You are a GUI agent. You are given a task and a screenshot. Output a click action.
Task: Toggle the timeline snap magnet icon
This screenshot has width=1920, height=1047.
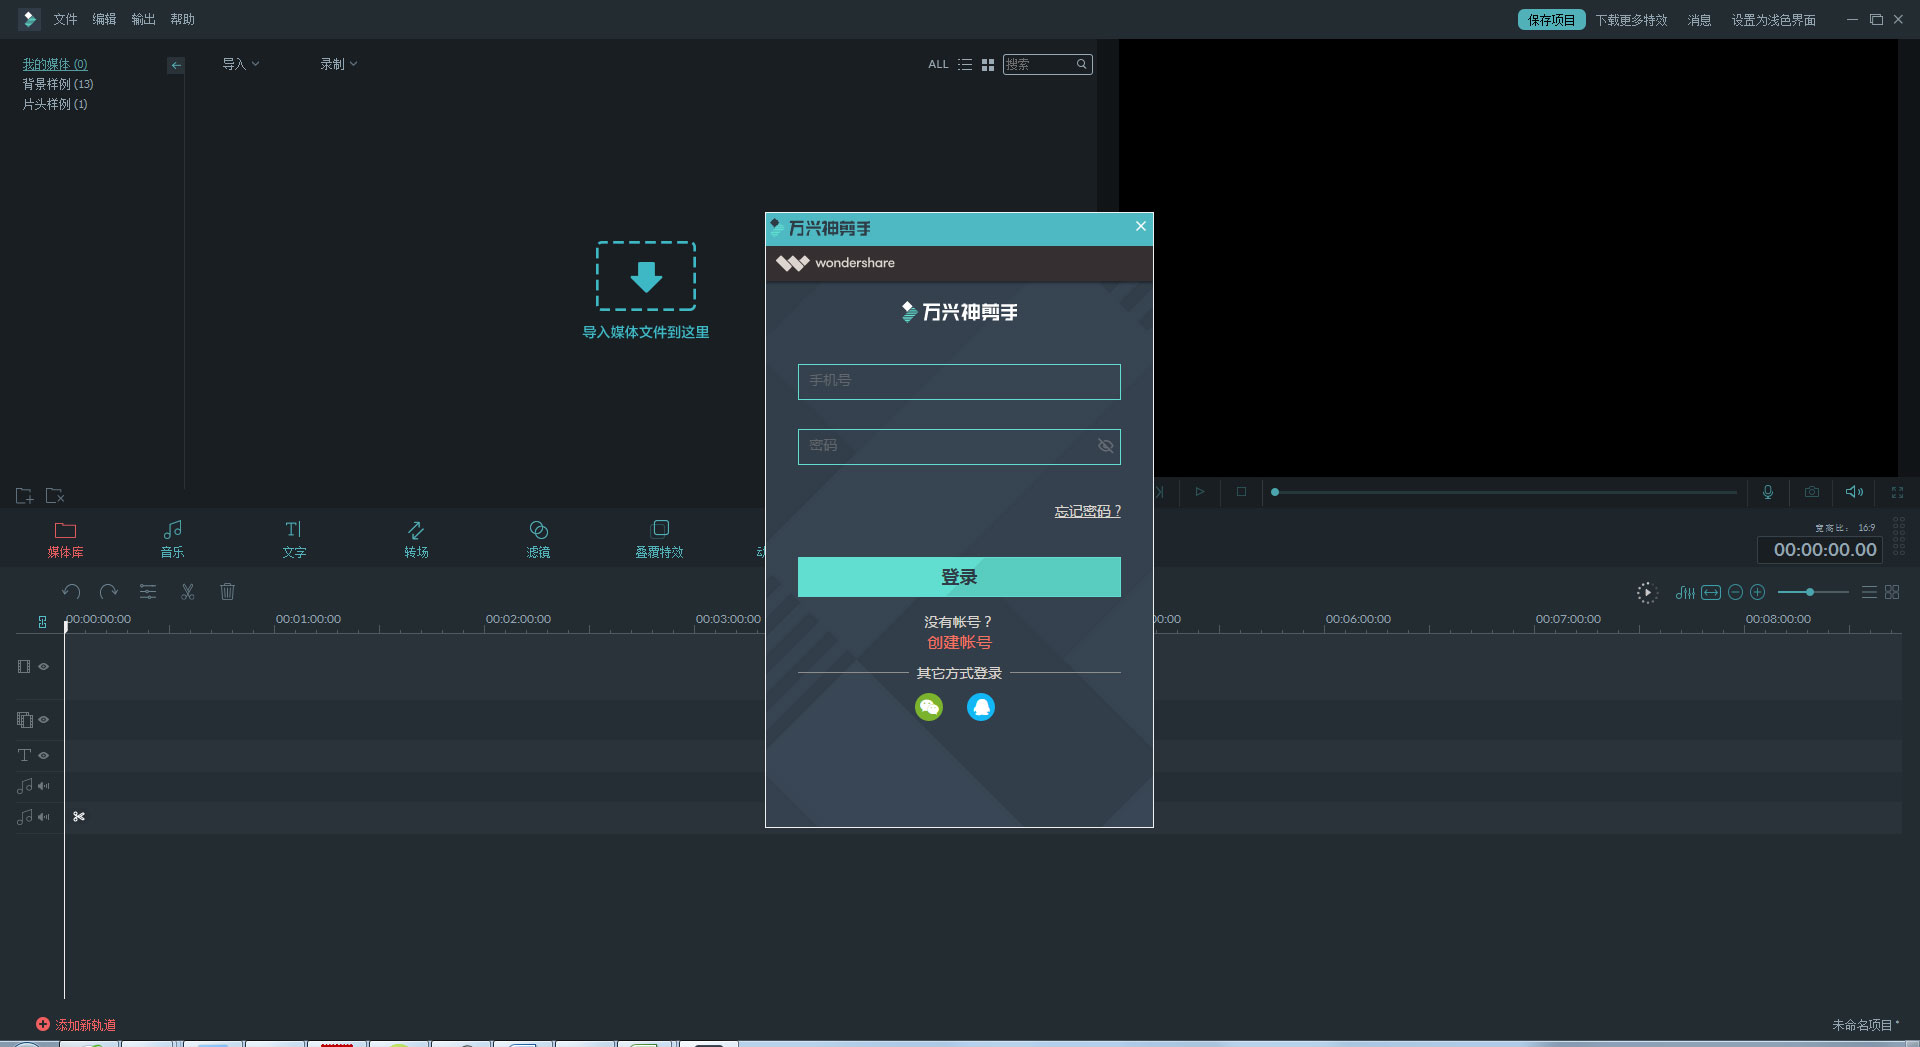42,621
